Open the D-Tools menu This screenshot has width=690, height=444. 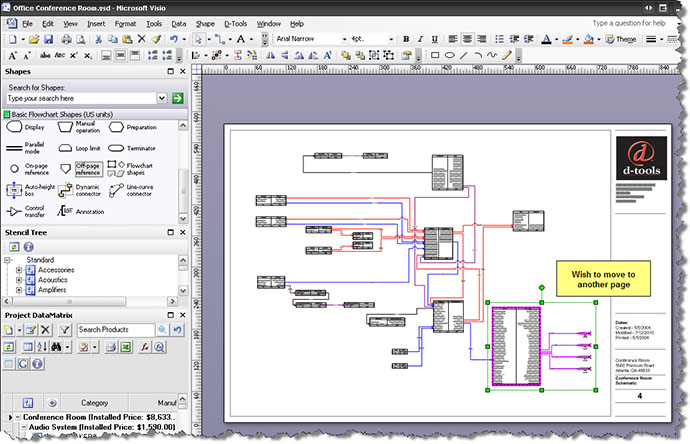235,24
